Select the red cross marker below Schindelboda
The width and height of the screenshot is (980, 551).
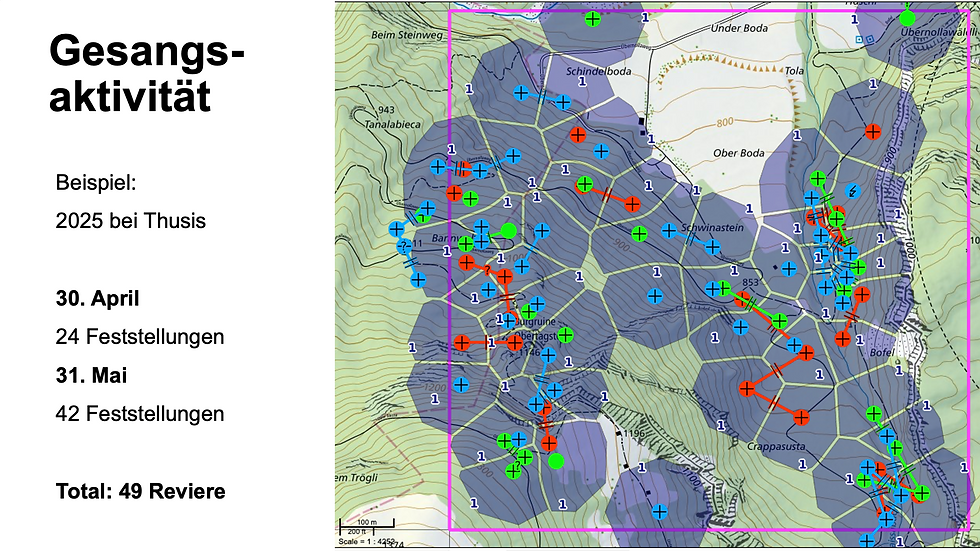(578, 134)
